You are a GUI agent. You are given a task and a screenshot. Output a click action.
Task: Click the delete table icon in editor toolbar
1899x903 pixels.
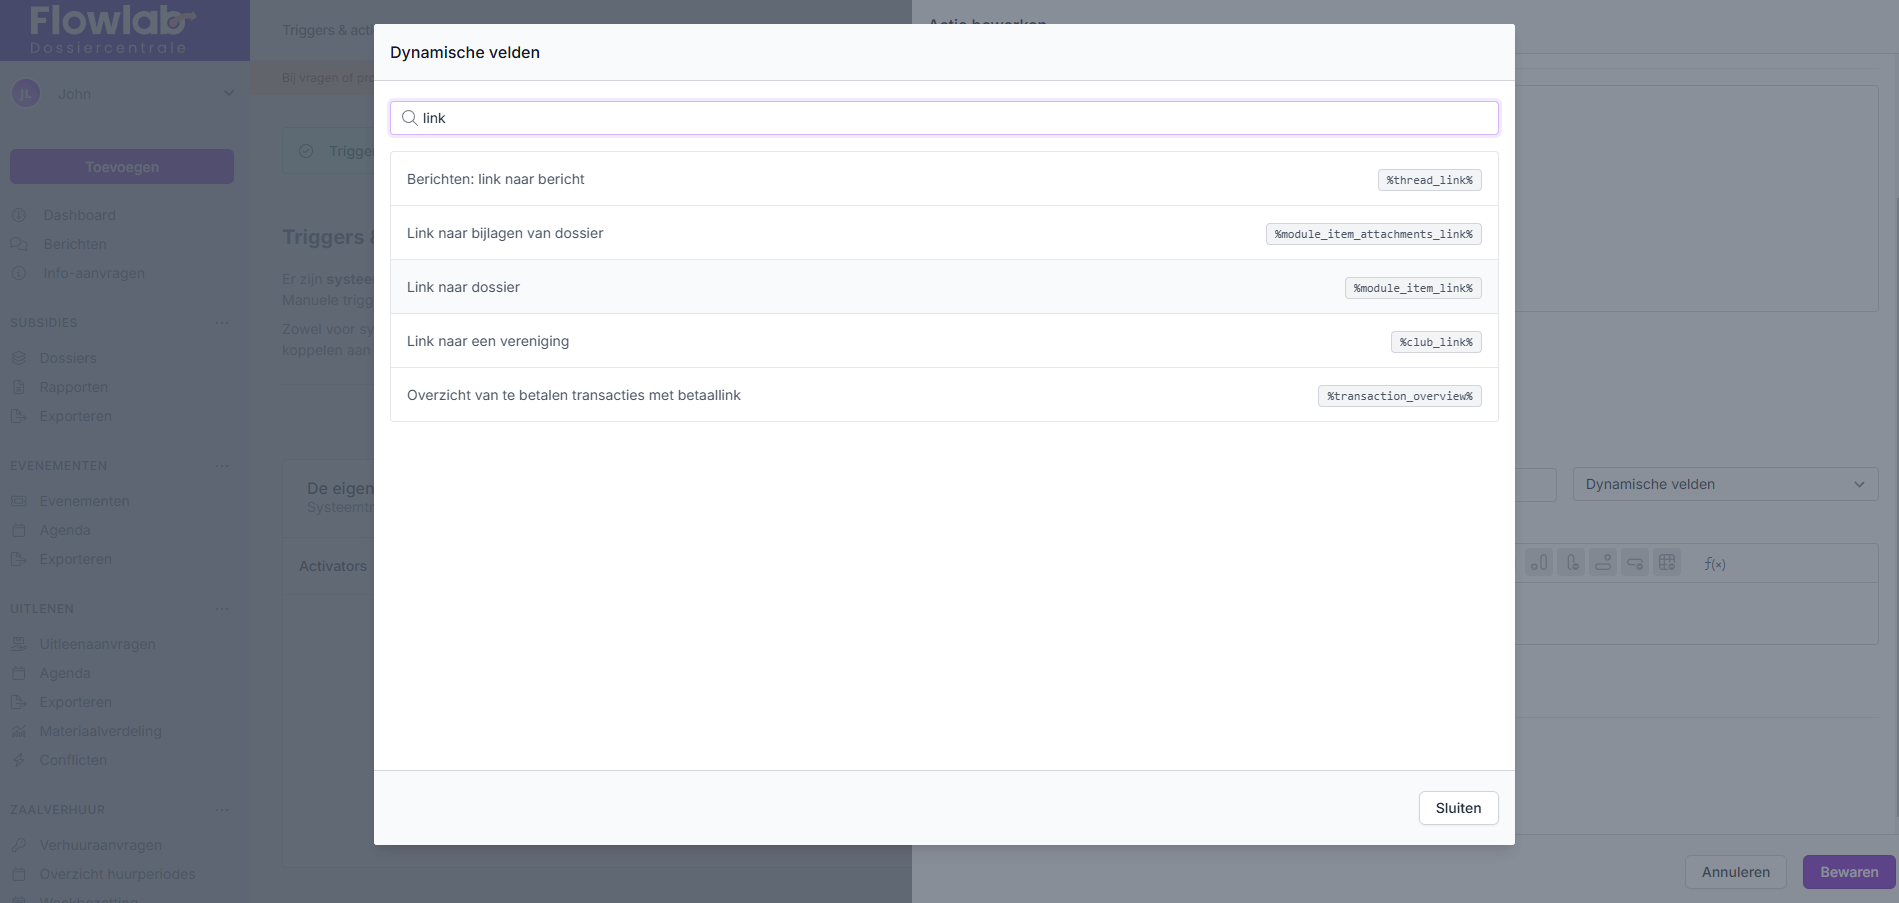click(1667, 563)
